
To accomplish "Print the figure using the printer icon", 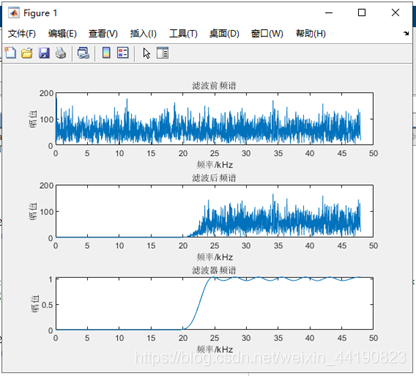I will pyautogui.click(x=61, y=53).
